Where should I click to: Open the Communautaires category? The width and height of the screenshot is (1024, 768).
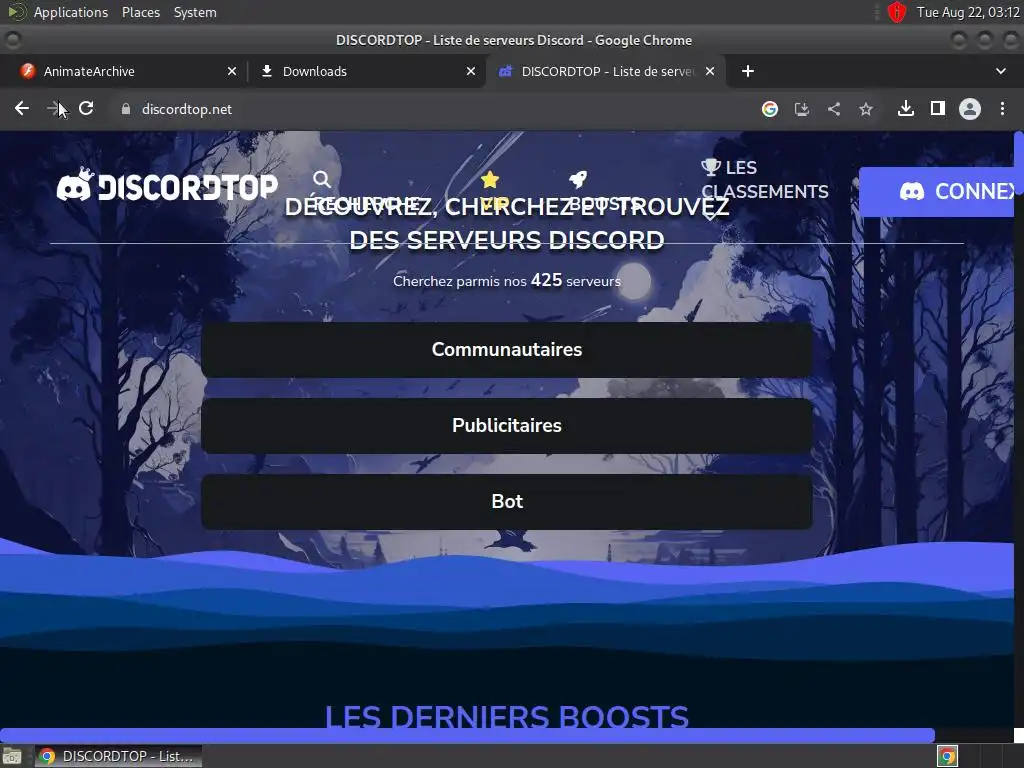coord(507,349)
